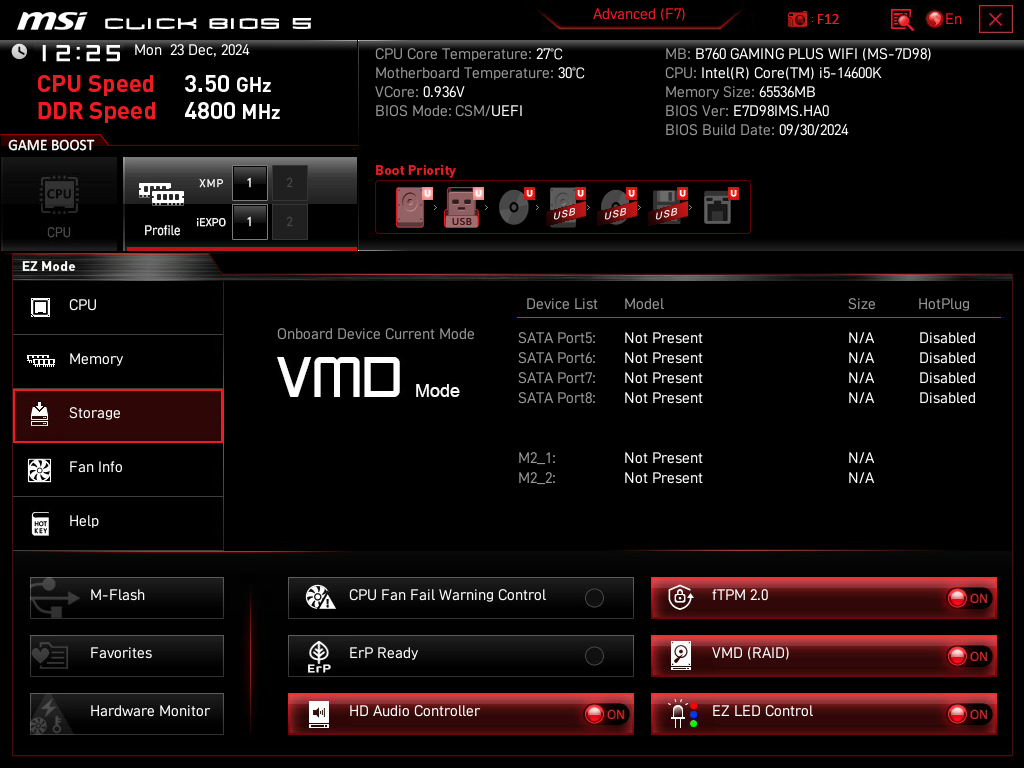The image size is (1024, 768).
Task: Select the USB key boot device icon
Action: 464,207
